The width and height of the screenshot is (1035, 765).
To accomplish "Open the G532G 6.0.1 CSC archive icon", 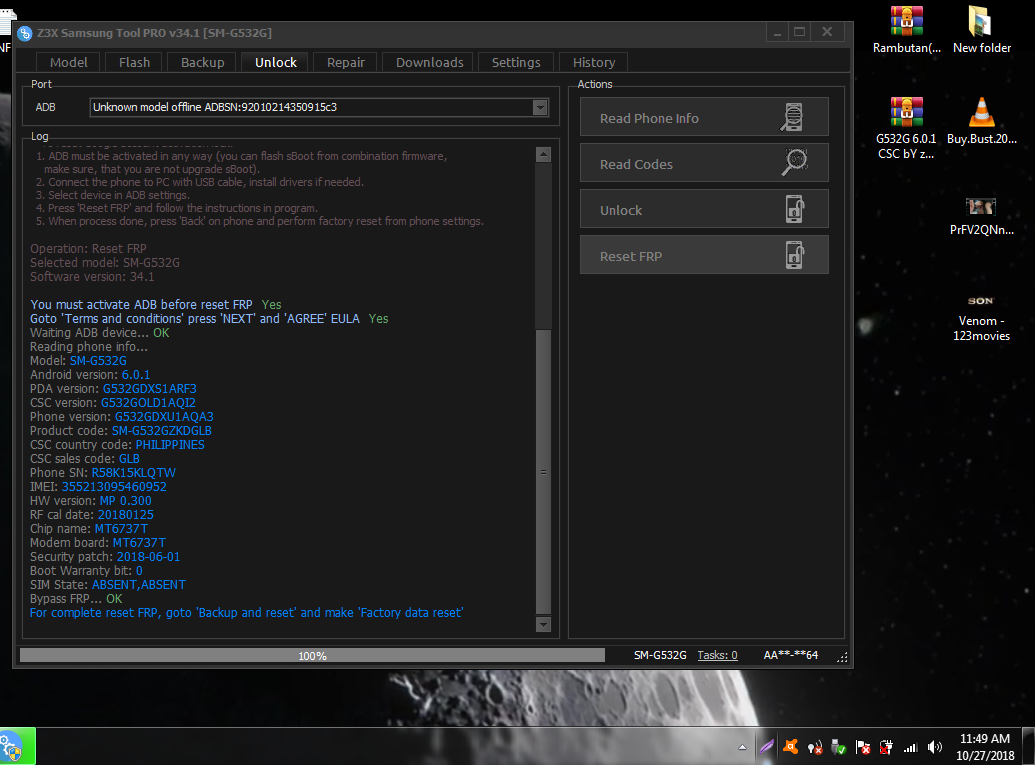I will 906,128.
